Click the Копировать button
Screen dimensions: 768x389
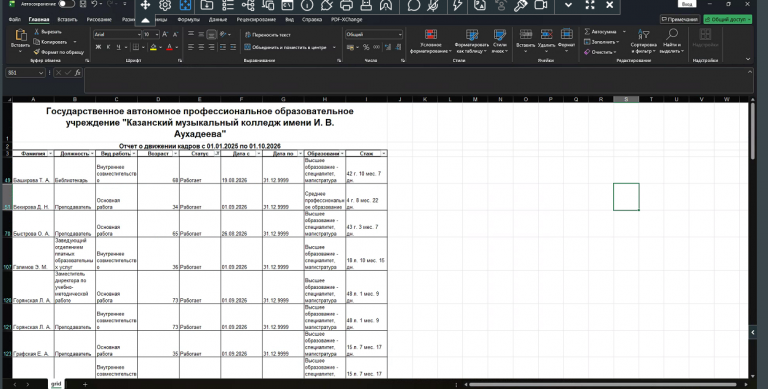(50, 42)
